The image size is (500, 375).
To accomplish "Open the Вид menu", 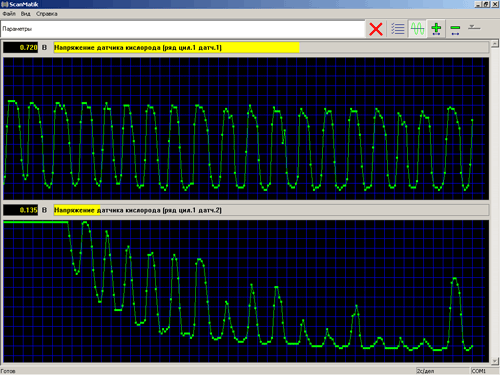I will [25, 14].
